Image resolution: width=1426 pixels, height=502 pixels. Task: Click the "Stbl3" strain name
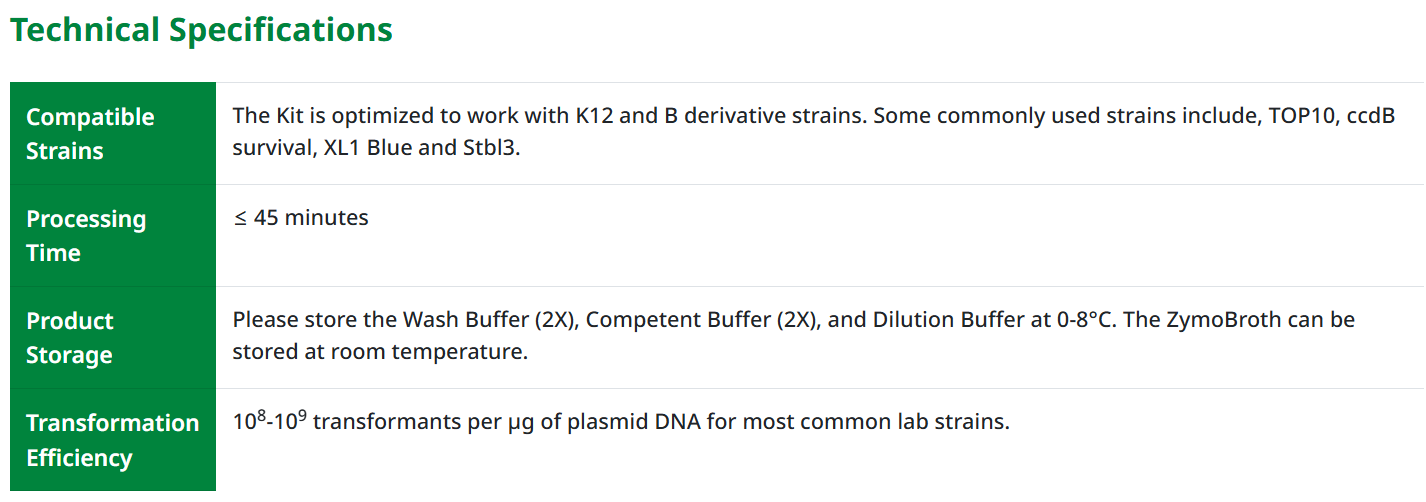tap(491, 150)
